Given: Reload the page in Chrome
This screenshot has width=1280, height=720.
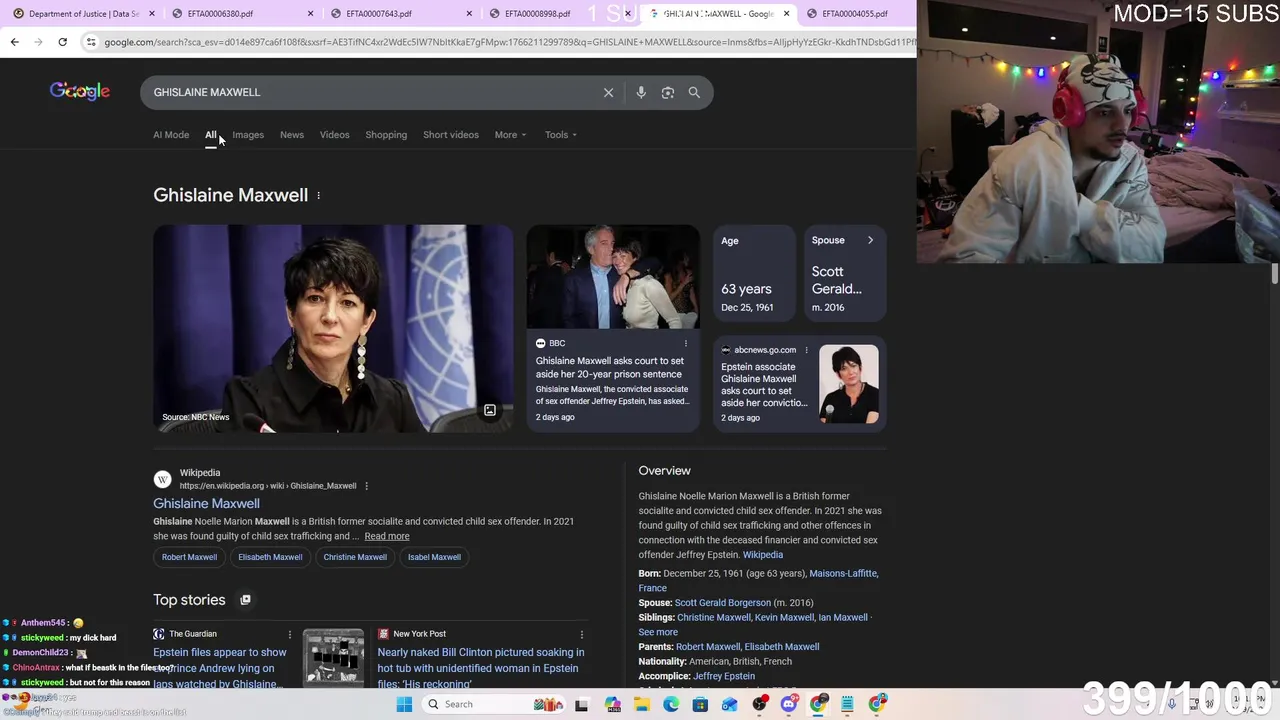Looking at the screenshot, I should pos(62,42).
